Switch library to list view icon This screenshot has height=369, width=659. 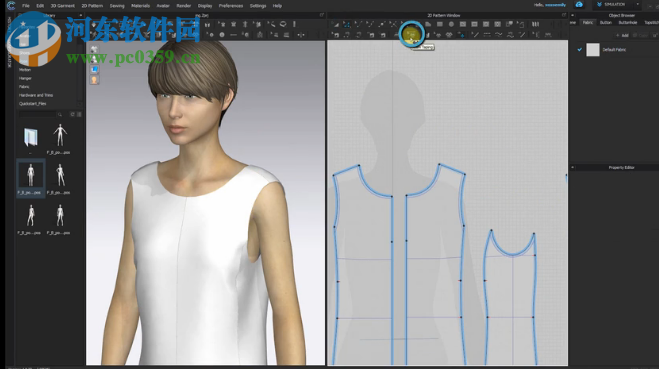pos(79,114)
